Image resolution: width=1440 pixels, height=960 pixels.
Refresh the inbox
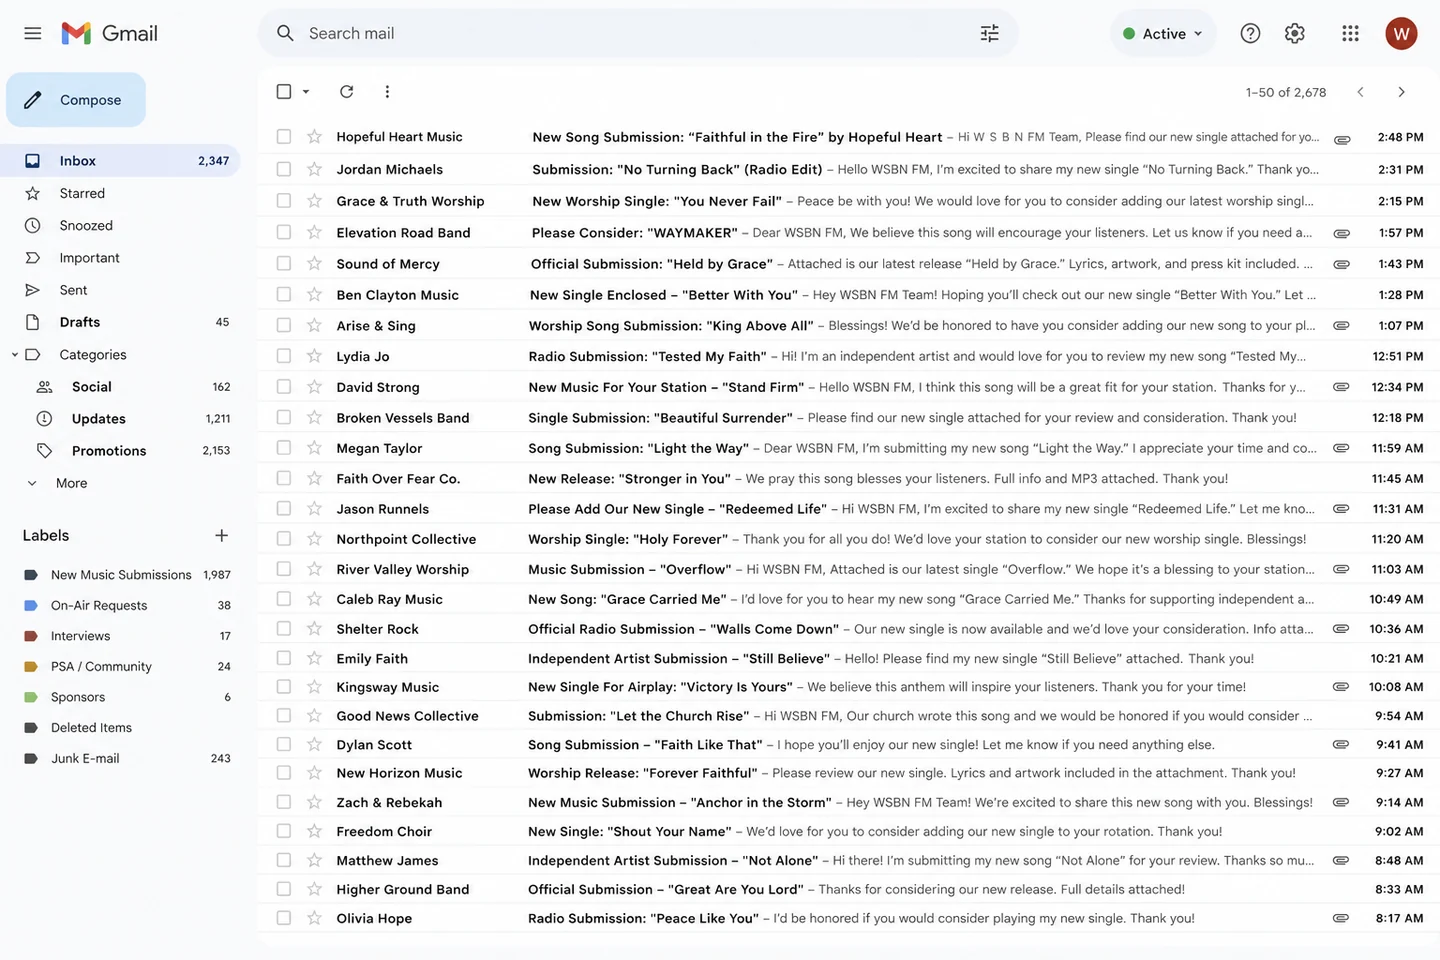[x=346, y=91]
